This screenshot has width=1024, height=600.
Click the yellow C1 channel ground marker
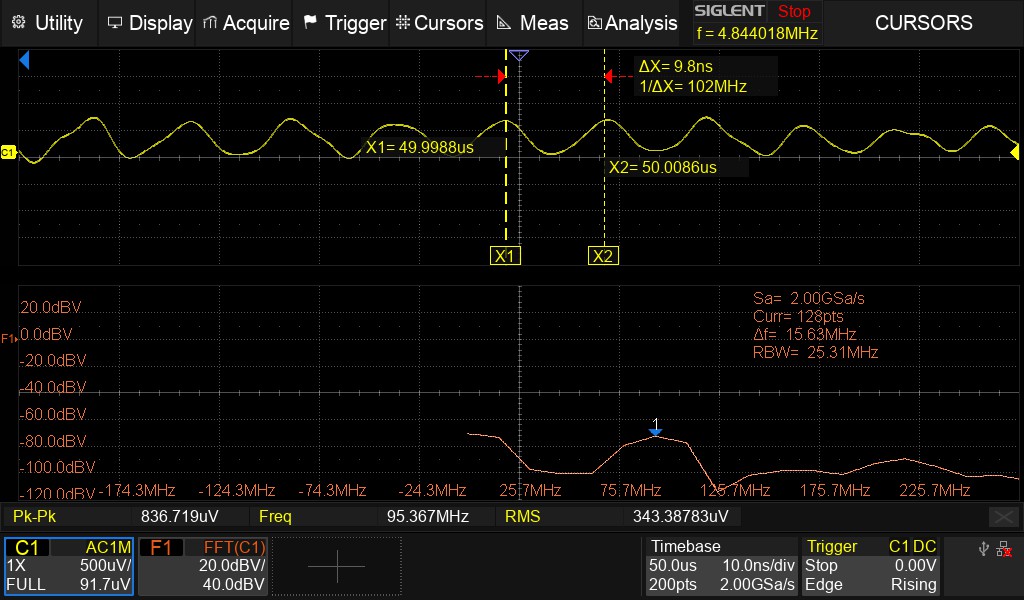(8, 152)
